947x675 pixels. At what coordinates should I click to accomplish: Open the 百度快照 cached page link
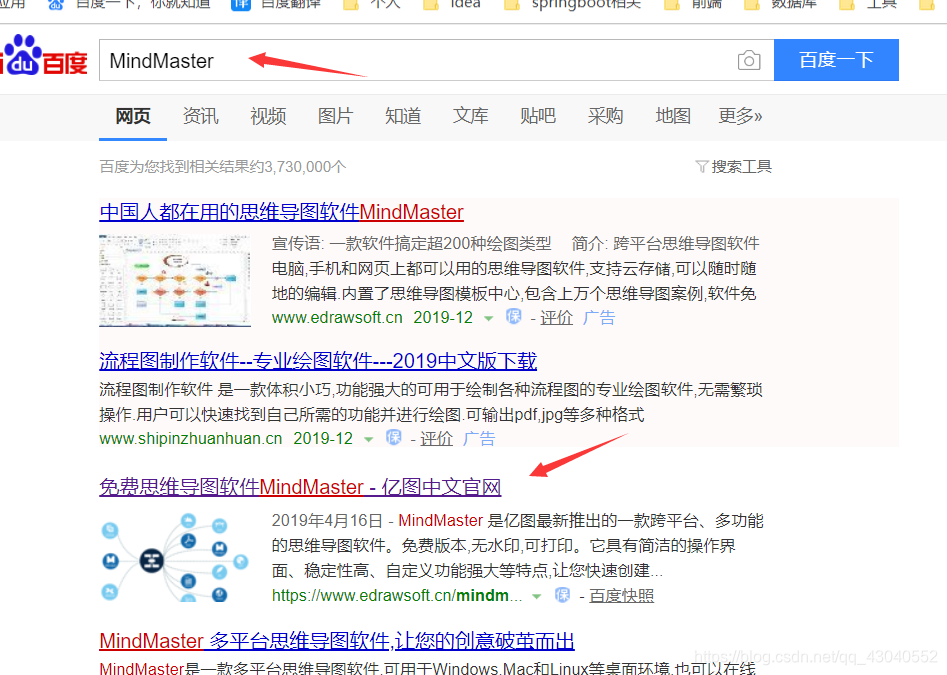(x=621, y=596)
